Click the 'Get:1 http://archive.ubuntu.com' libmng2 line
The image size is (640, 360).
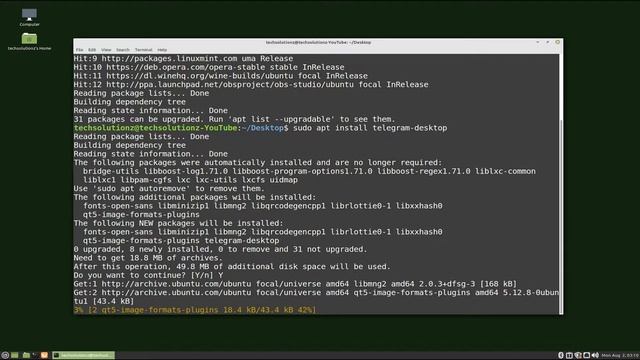(x=295, y=284)
